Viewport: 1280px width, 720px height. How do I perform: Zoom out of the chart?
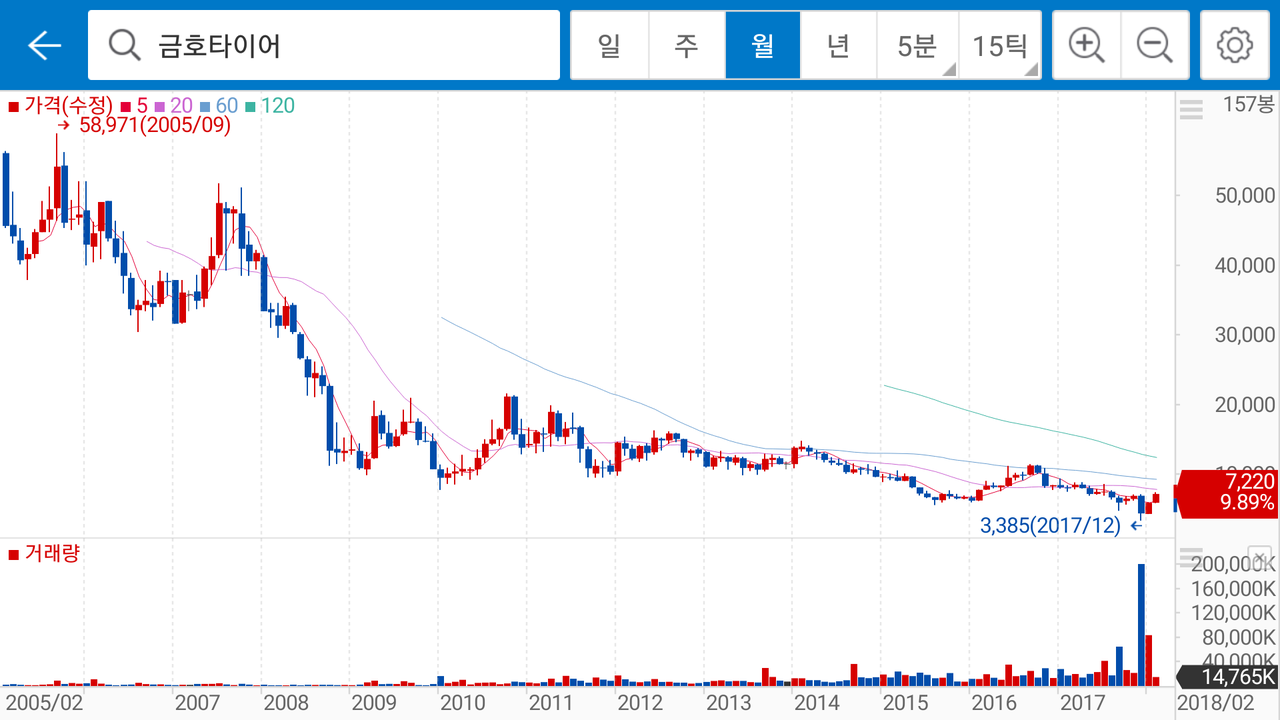(x=1155, y=45)
